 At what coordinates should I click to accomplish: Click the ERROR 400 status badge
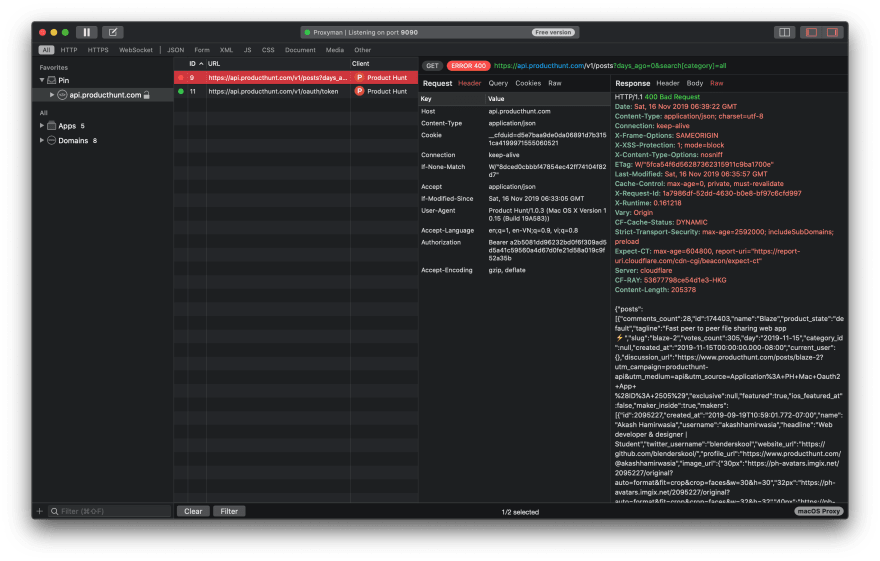(x=469, y=66)
